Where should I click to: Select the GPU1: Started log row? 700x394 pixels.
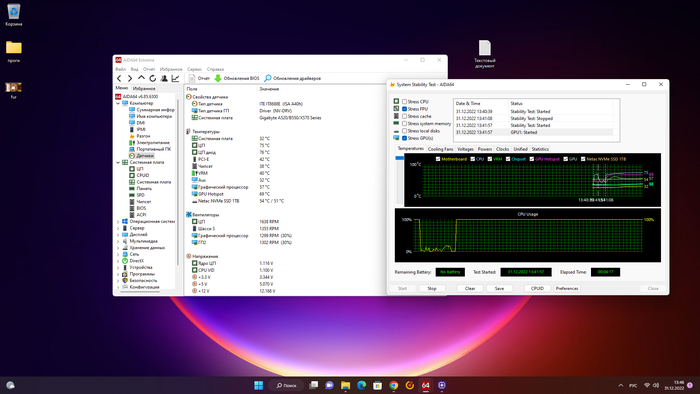click(x=533, y=133)
